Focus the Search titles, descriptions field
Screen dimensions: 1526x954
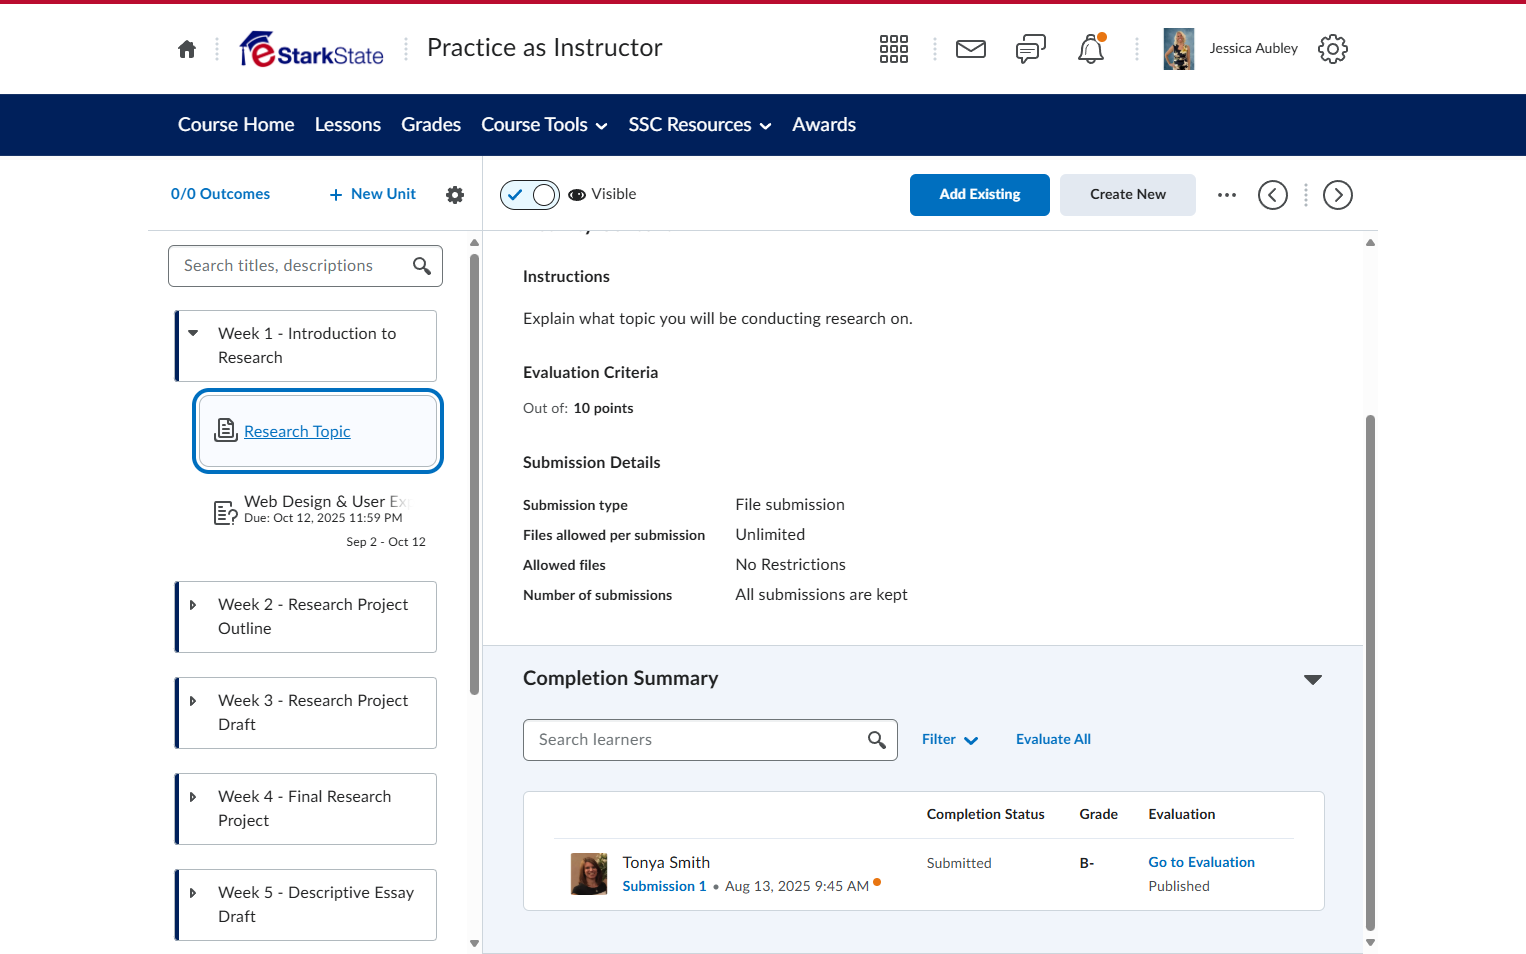pos(305,266)
